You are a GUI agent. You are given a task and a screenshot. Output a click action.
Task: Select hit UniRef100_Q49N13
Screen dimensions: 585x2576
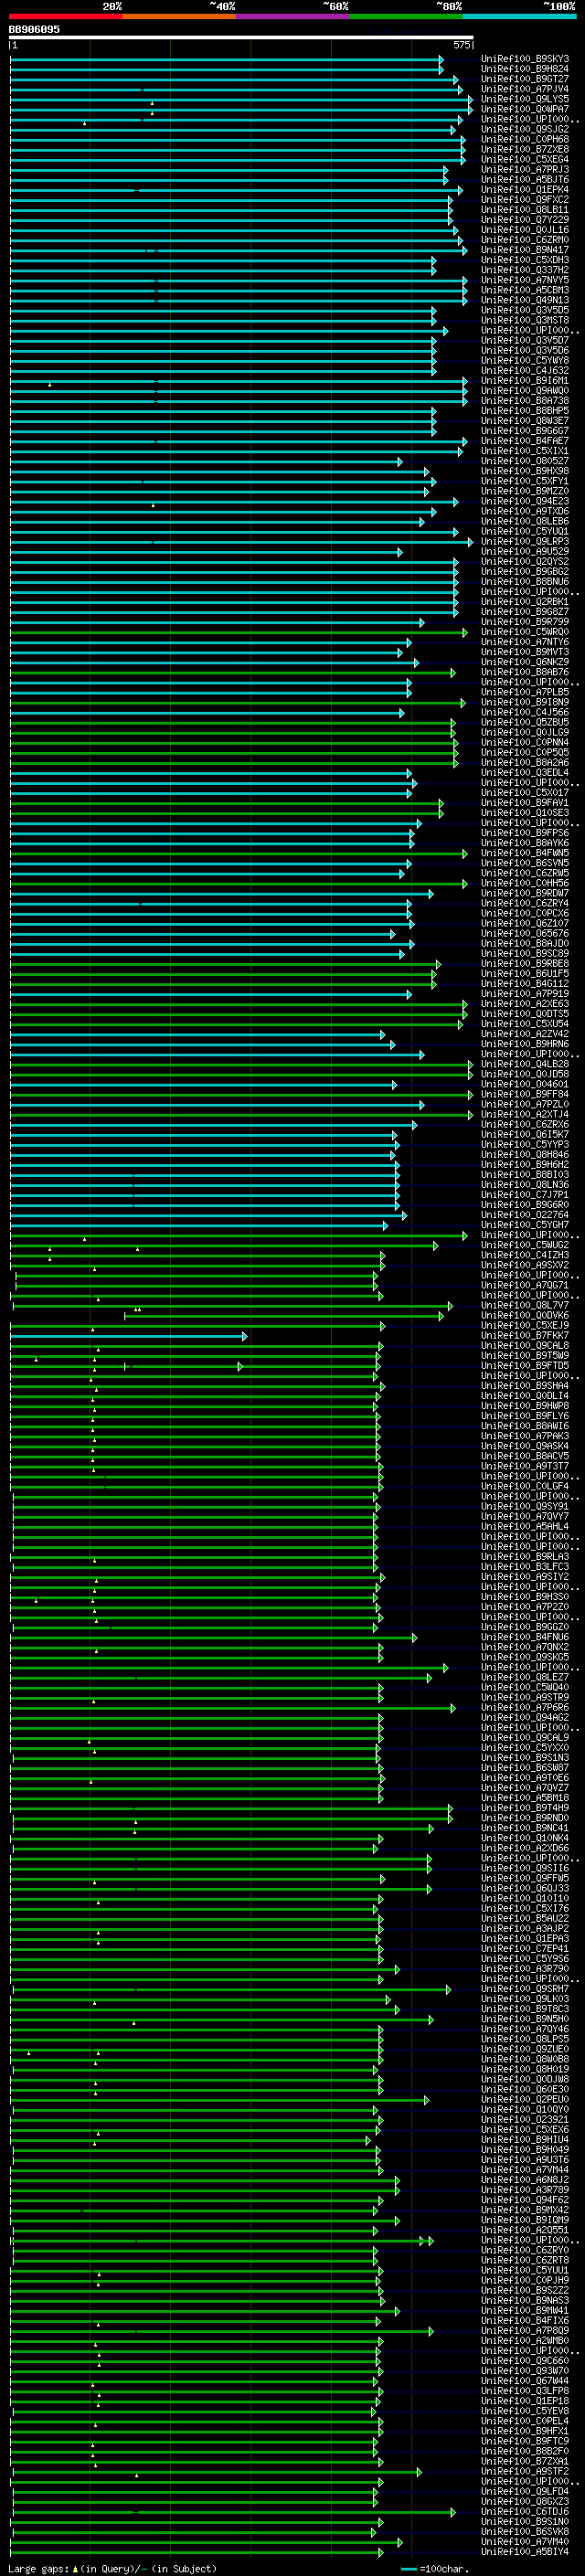(x=525, y=300)
